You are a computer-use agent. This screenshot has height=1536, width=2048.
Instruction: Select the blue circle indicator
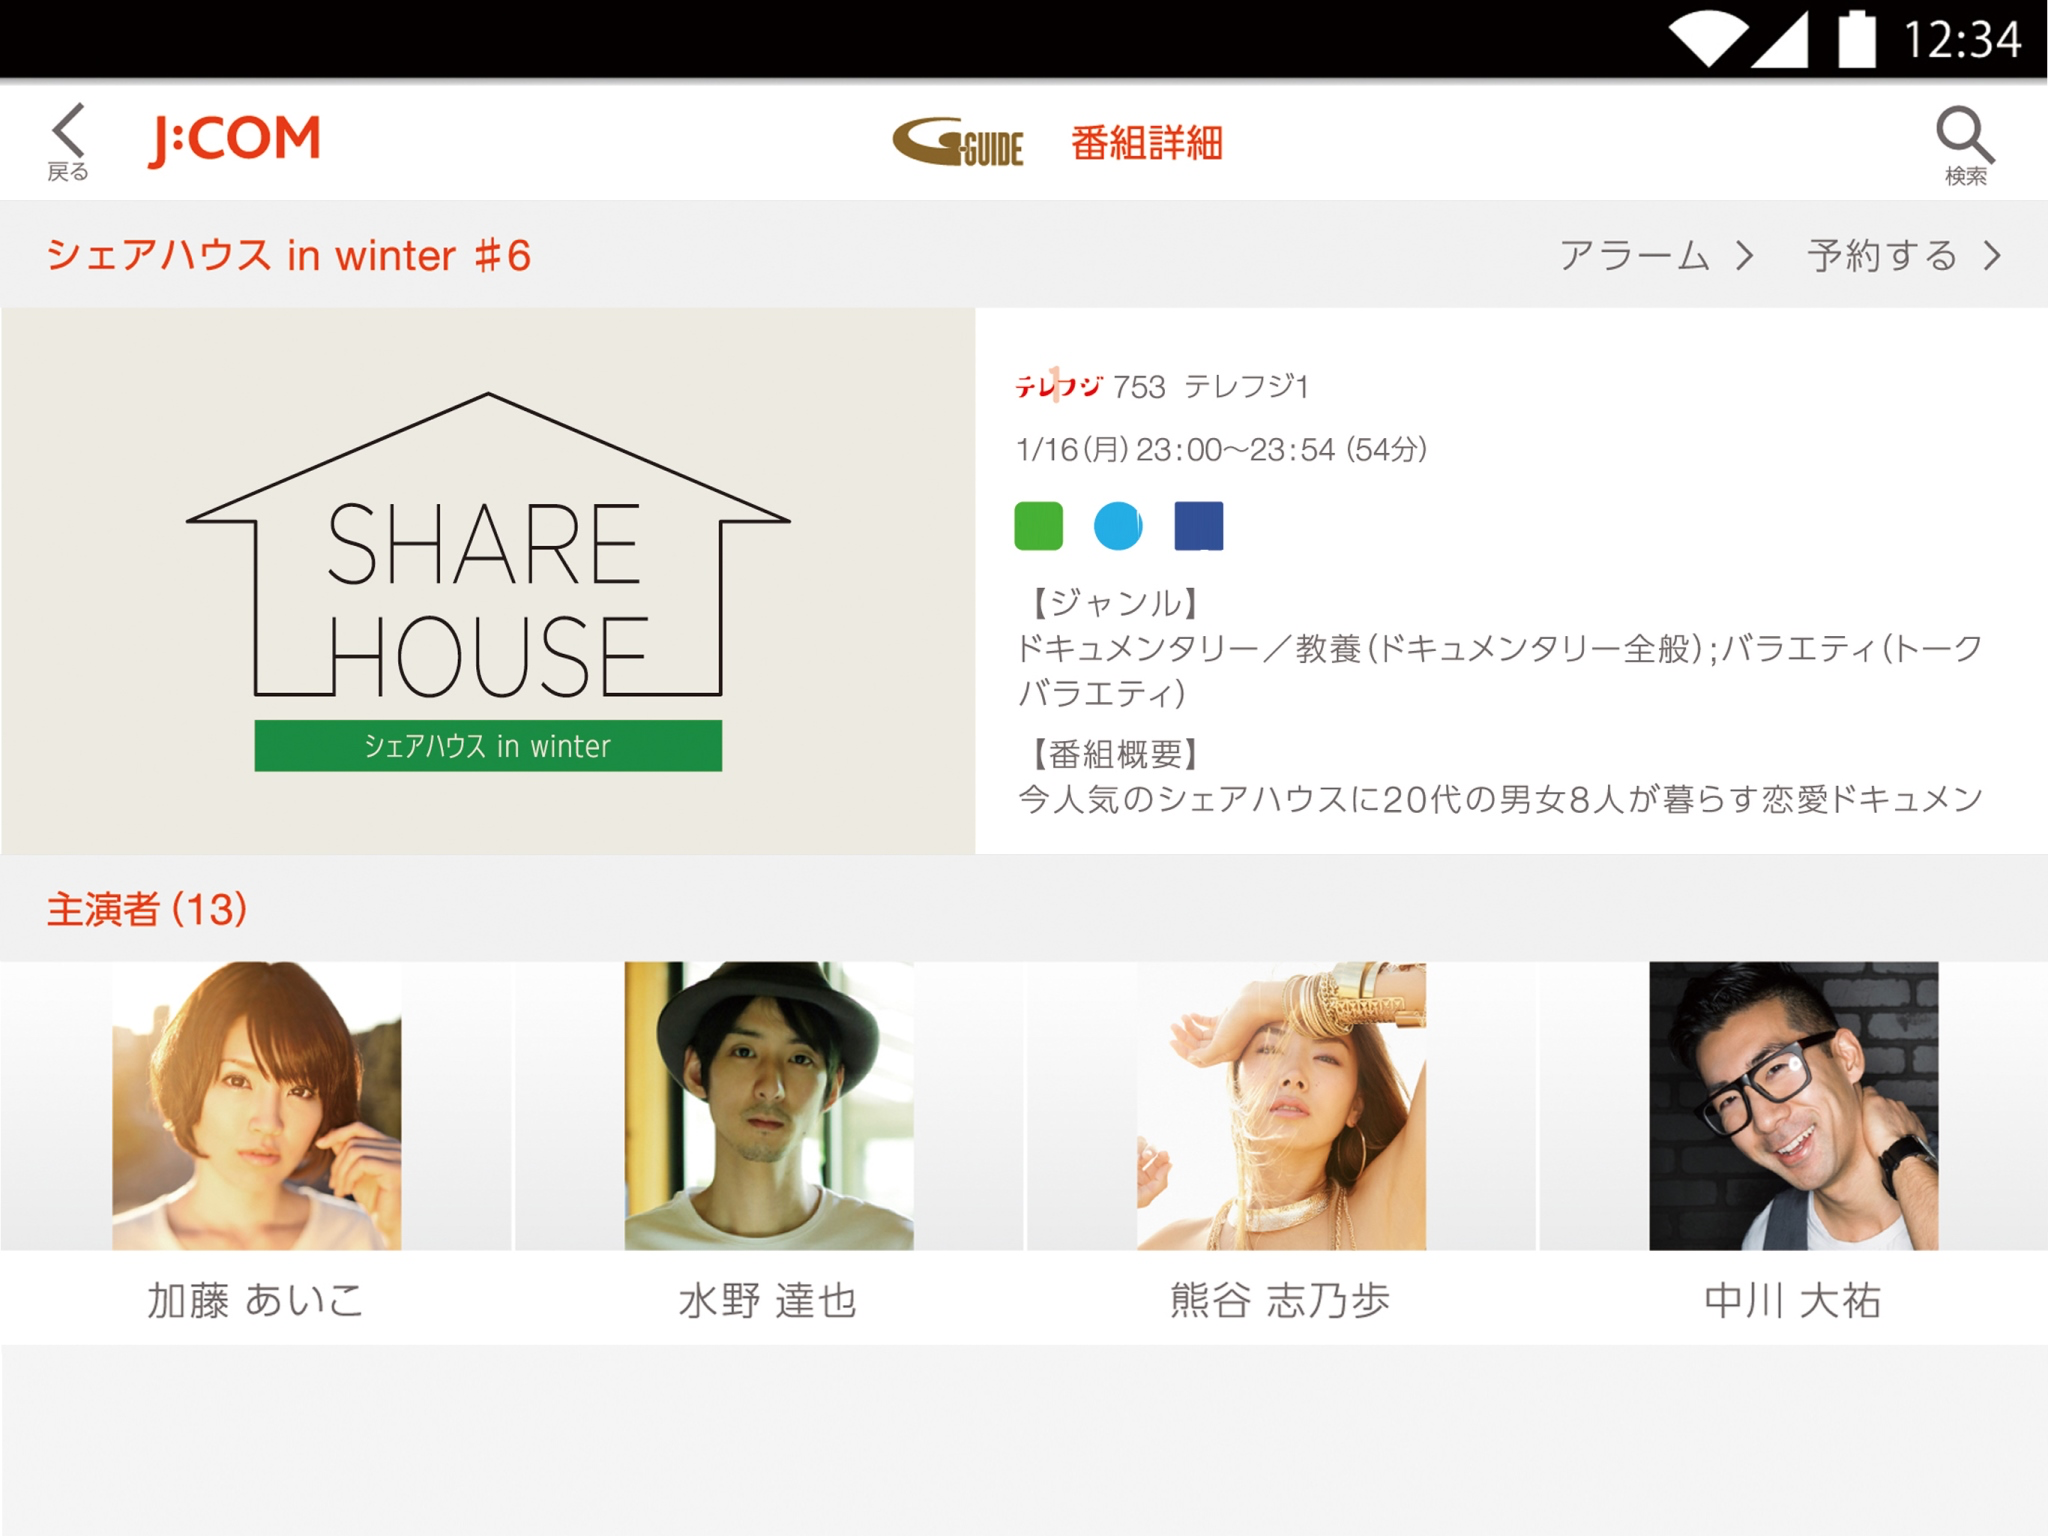(x=1118, y=526)
